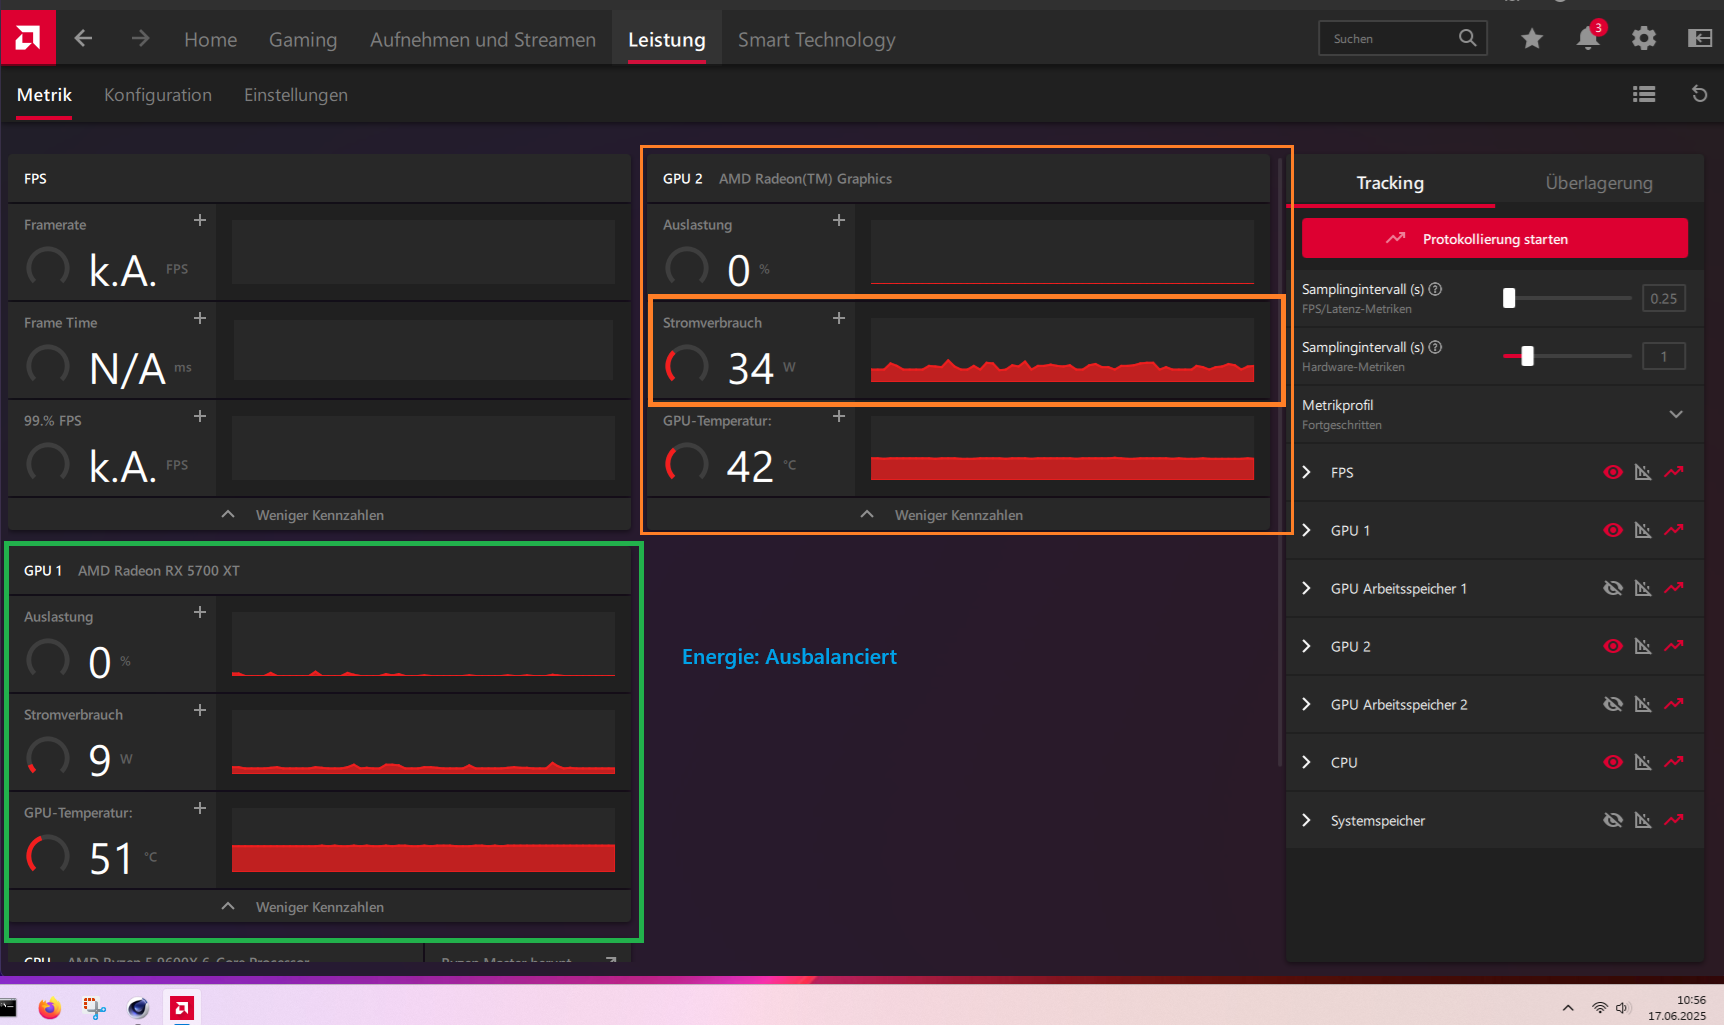Click the help icon beside FPS/Latenz Samplingintervall
The image size is (1724, 1025).
[1435, 289]
